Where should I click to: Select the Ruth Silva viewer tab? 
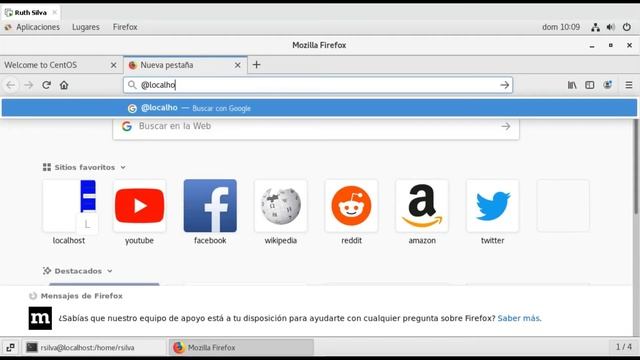pyautogui.click(x=30, y=13)
